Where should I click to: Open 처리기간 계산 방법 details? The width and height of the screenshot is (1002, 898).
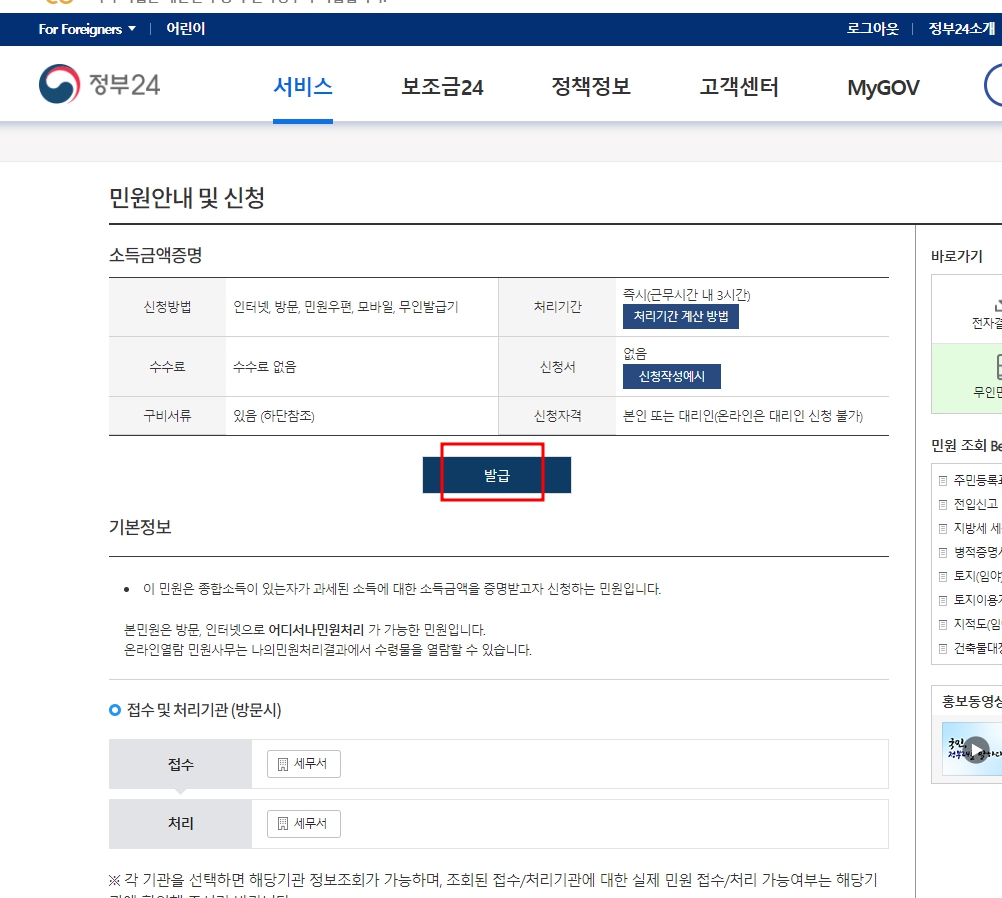pos(683,317)
